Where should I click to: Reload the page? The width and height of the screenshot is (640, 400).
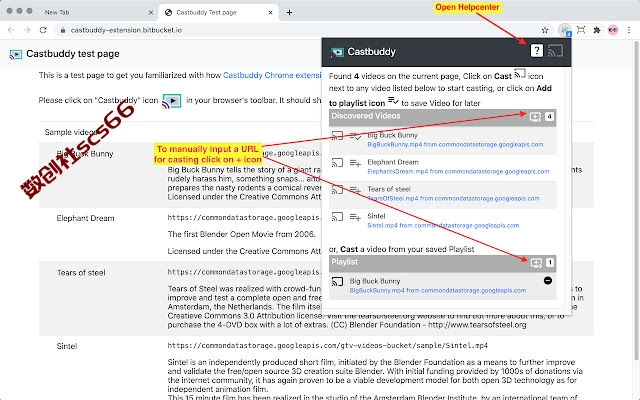pos(43,30)
